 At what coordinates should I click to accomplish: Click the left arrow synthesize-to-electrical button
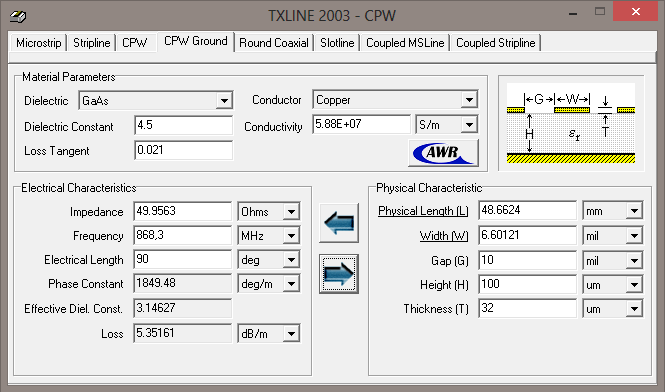pyautogui.click(x=339, y=223)
